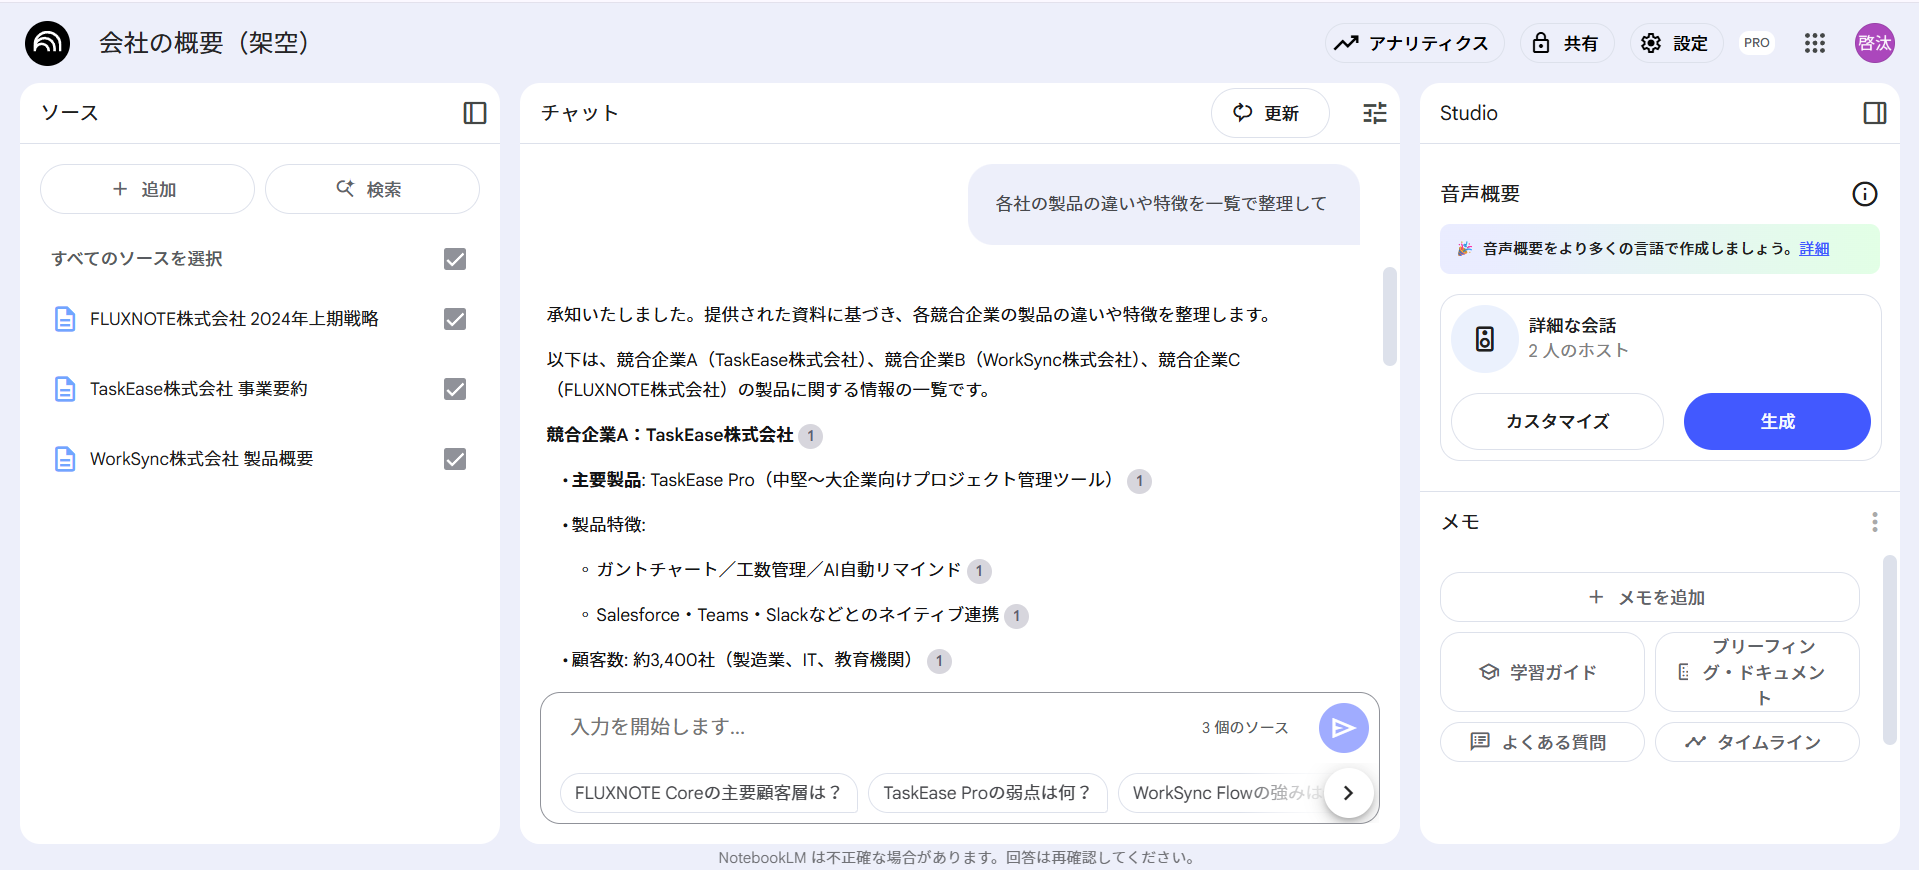Open アナリティクス analytics view
Image resolution: width=1919 pixels, height=870 pixels.
(x=1414, y=43)
